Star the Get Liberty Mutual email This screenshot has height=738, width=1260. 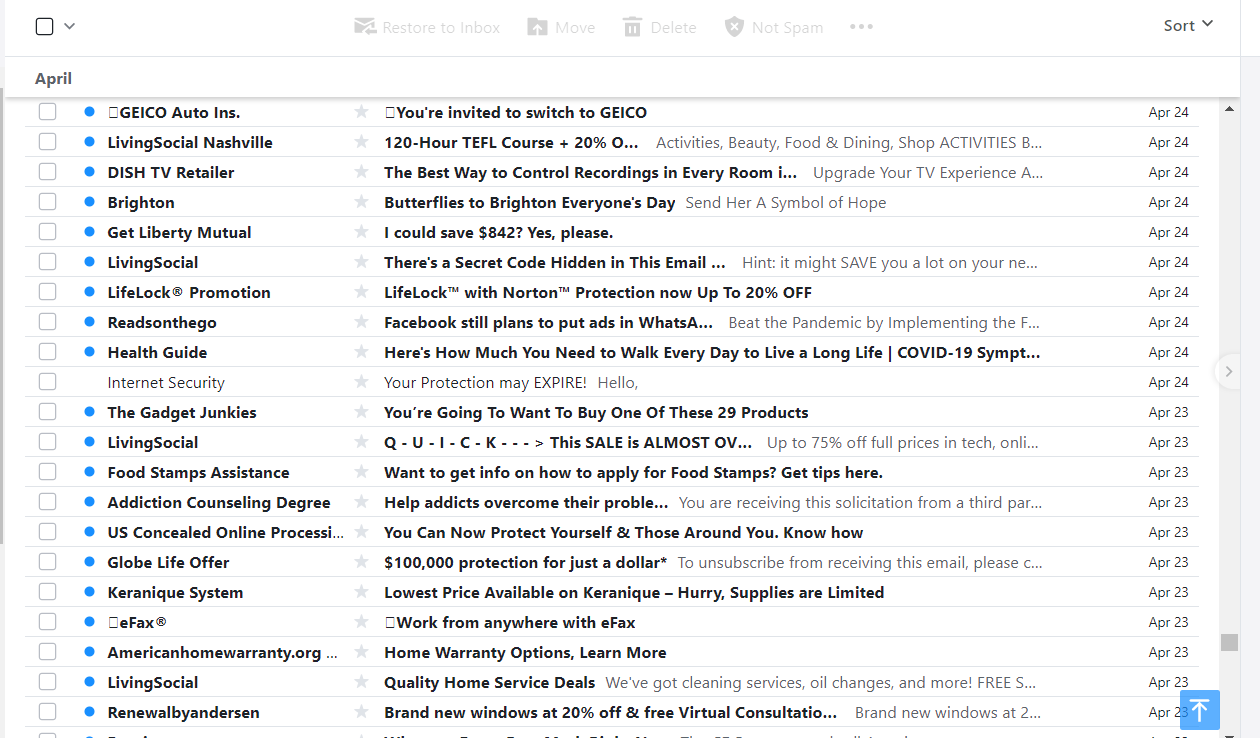[361, 232]
